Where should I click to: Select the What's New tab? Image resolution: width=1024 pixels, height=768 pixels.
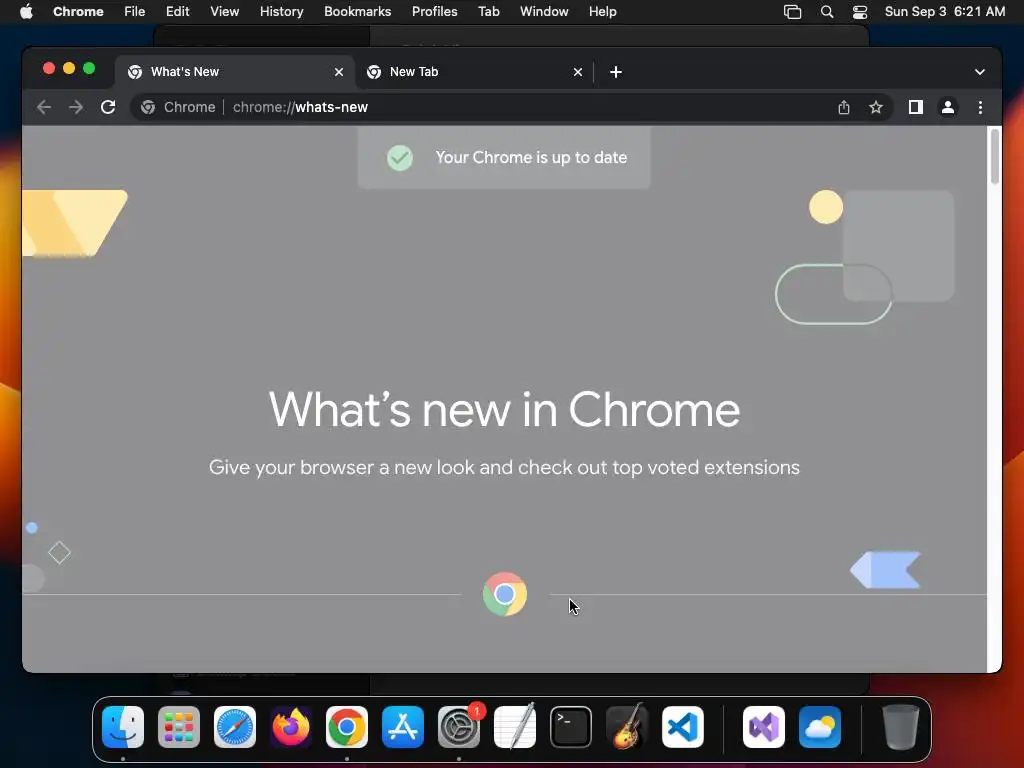point(235,72)
